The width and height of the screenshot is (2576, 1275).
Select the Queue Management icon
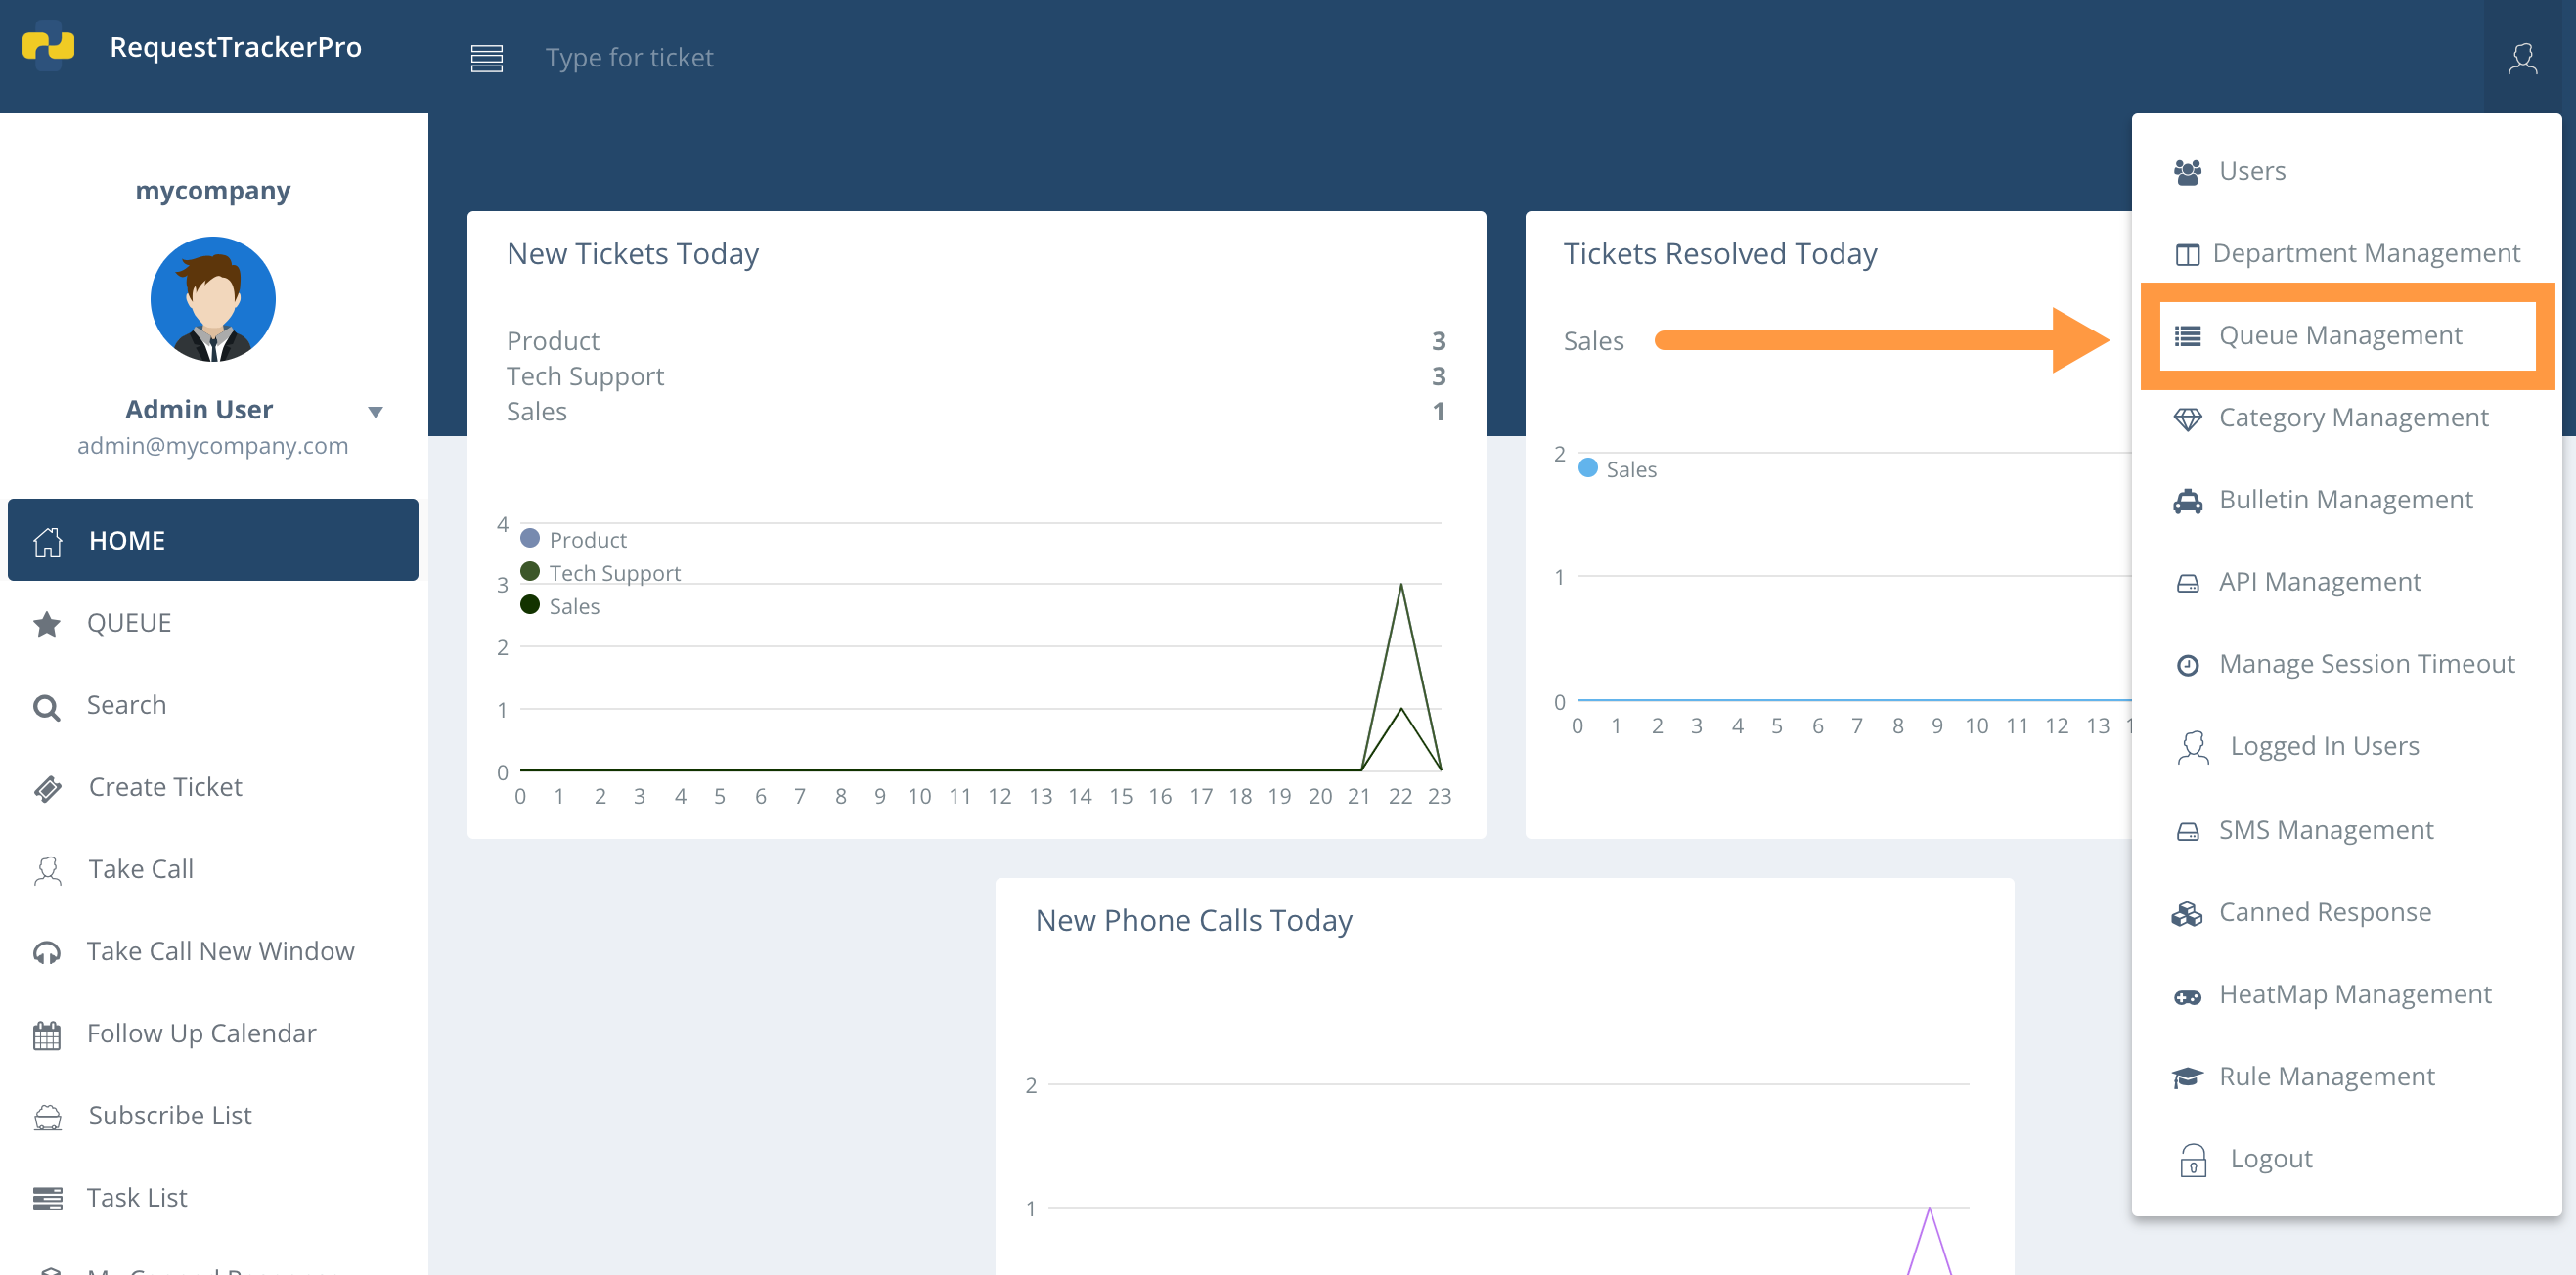click(x=2188, y=335)
